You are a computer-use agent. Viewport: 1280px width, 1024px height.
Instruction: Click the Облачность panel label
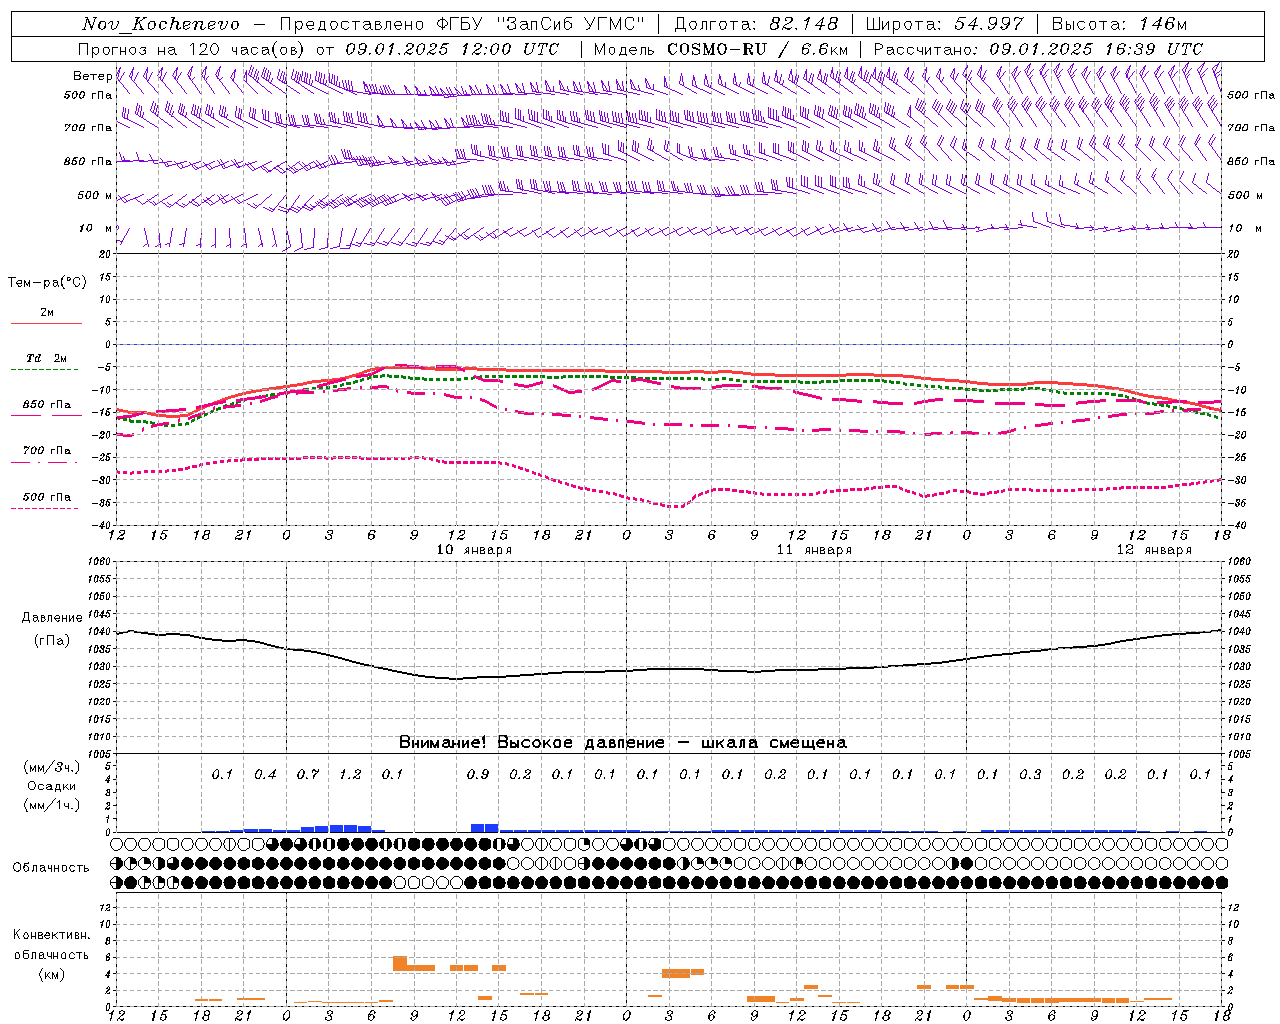coord(51,867)
